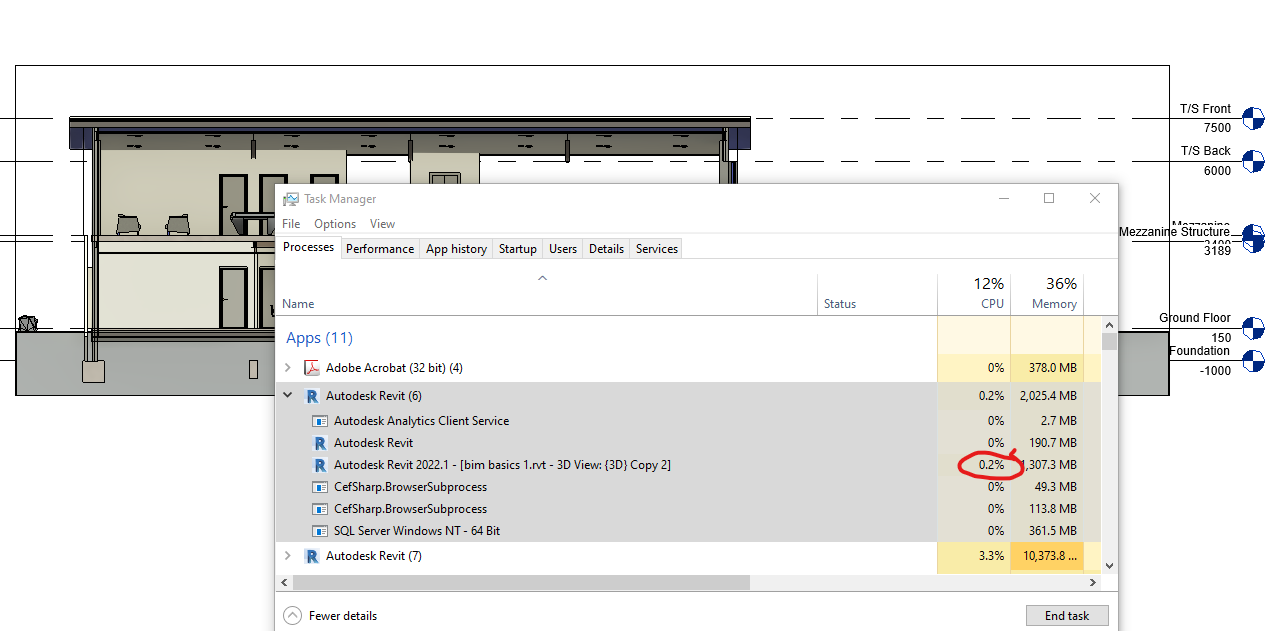1288x631 pixels.
Task: Click the SQL Server Windows NT icon
Action: point(320,530)
